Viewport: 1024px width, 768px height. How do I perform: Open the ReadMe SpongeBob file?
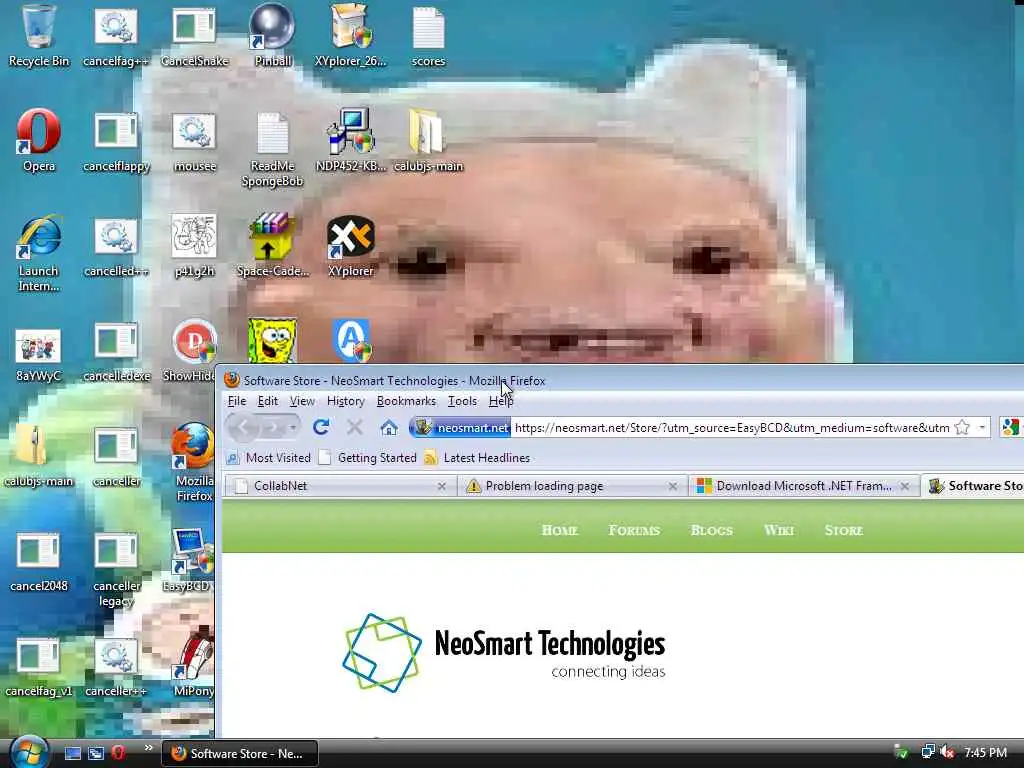point(272,132)
